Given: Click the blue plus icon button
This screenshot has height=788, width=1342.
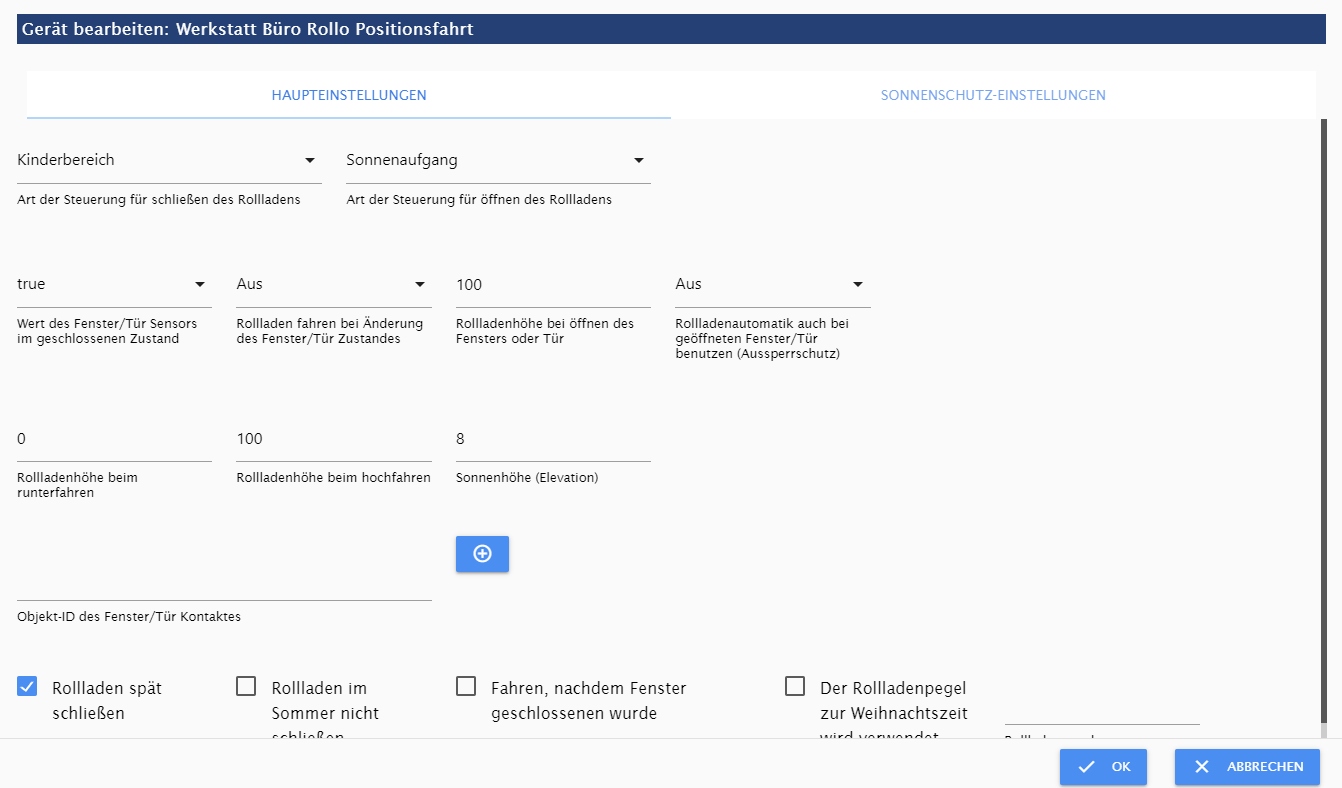Looking at the screenshot, I should (x=482, y=554).
